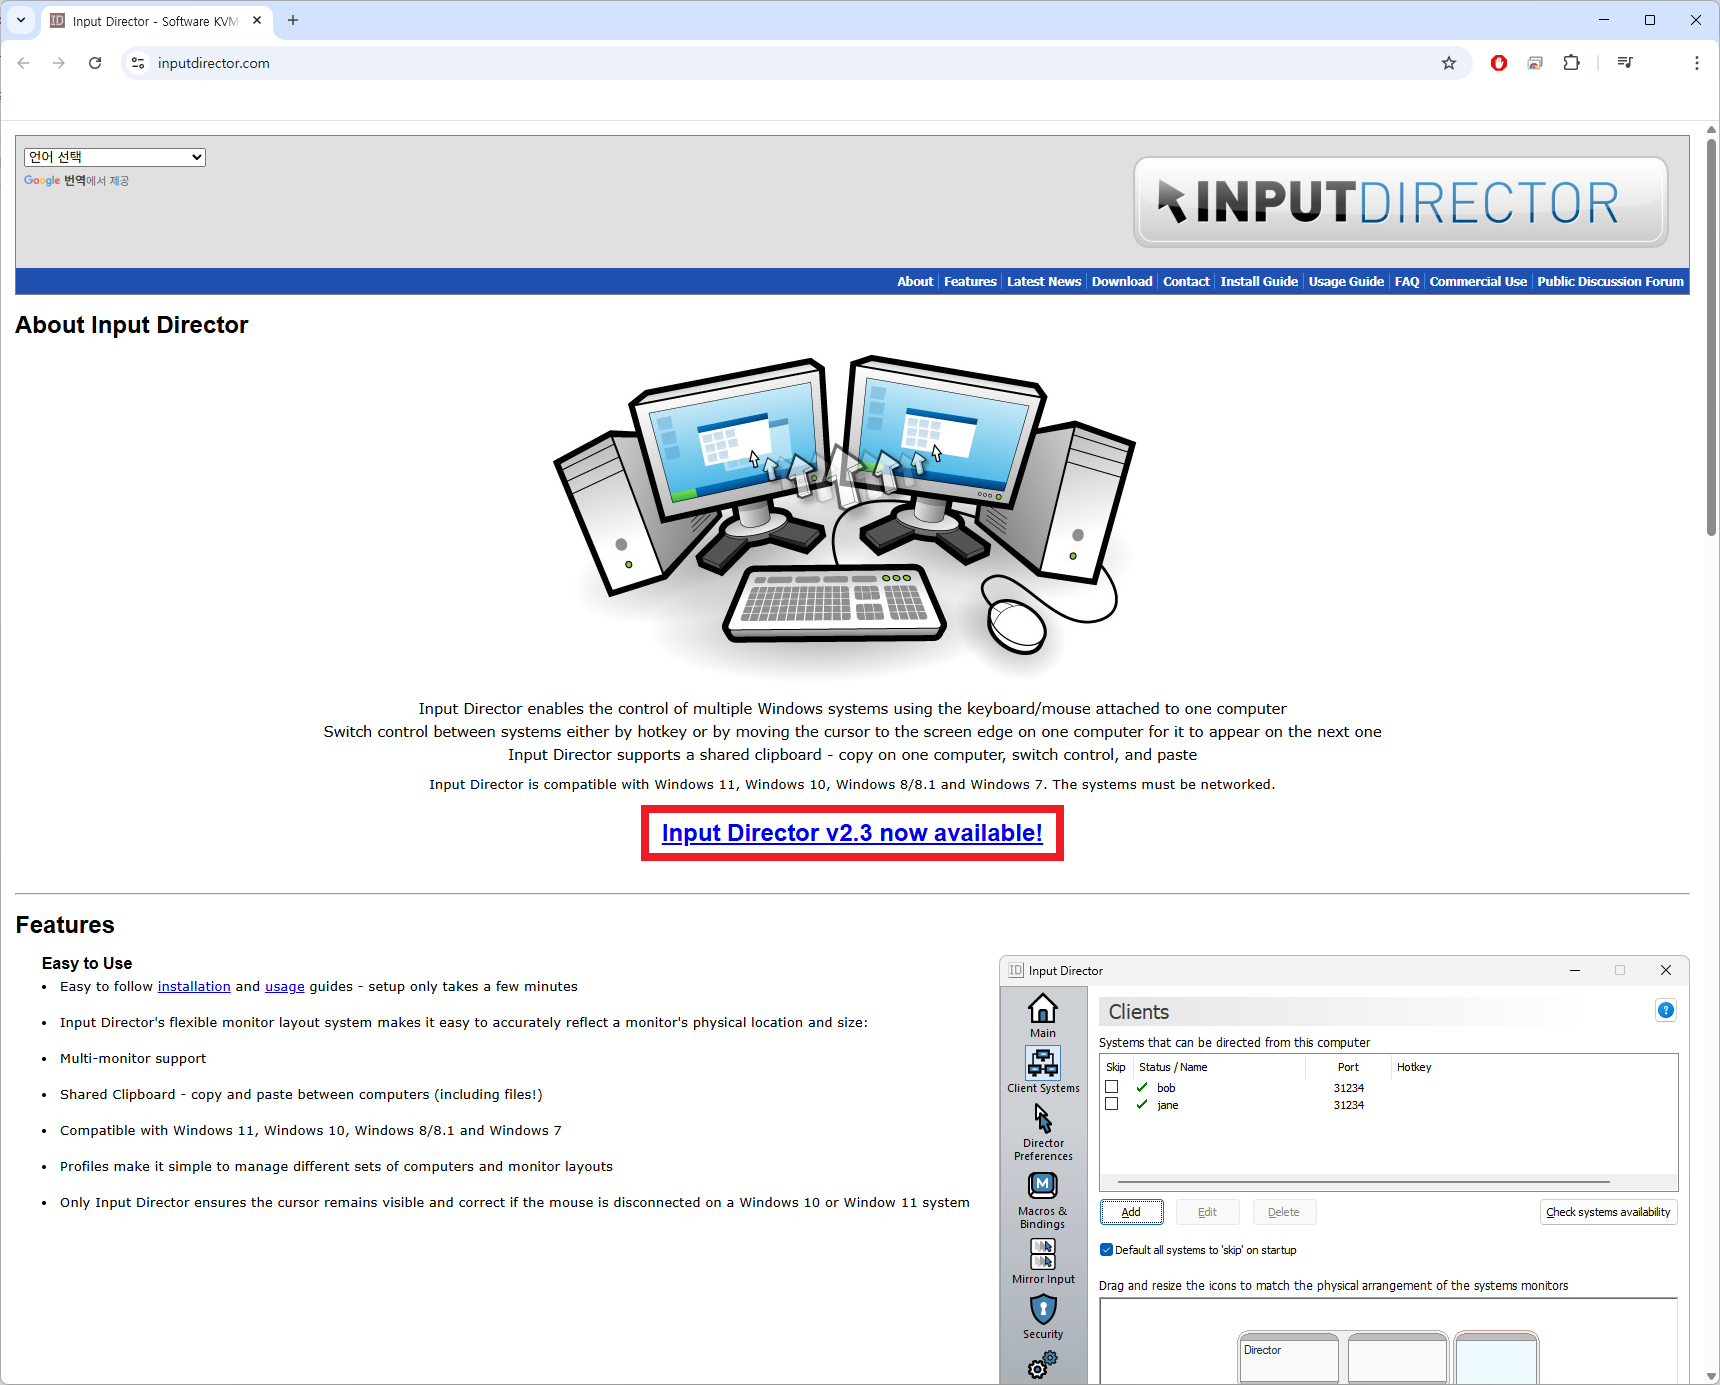The width and height of the screenshot is (1720, 1385).
Task: Select the Macros & Bindings icon
Action: (x=1043, y=1200)
